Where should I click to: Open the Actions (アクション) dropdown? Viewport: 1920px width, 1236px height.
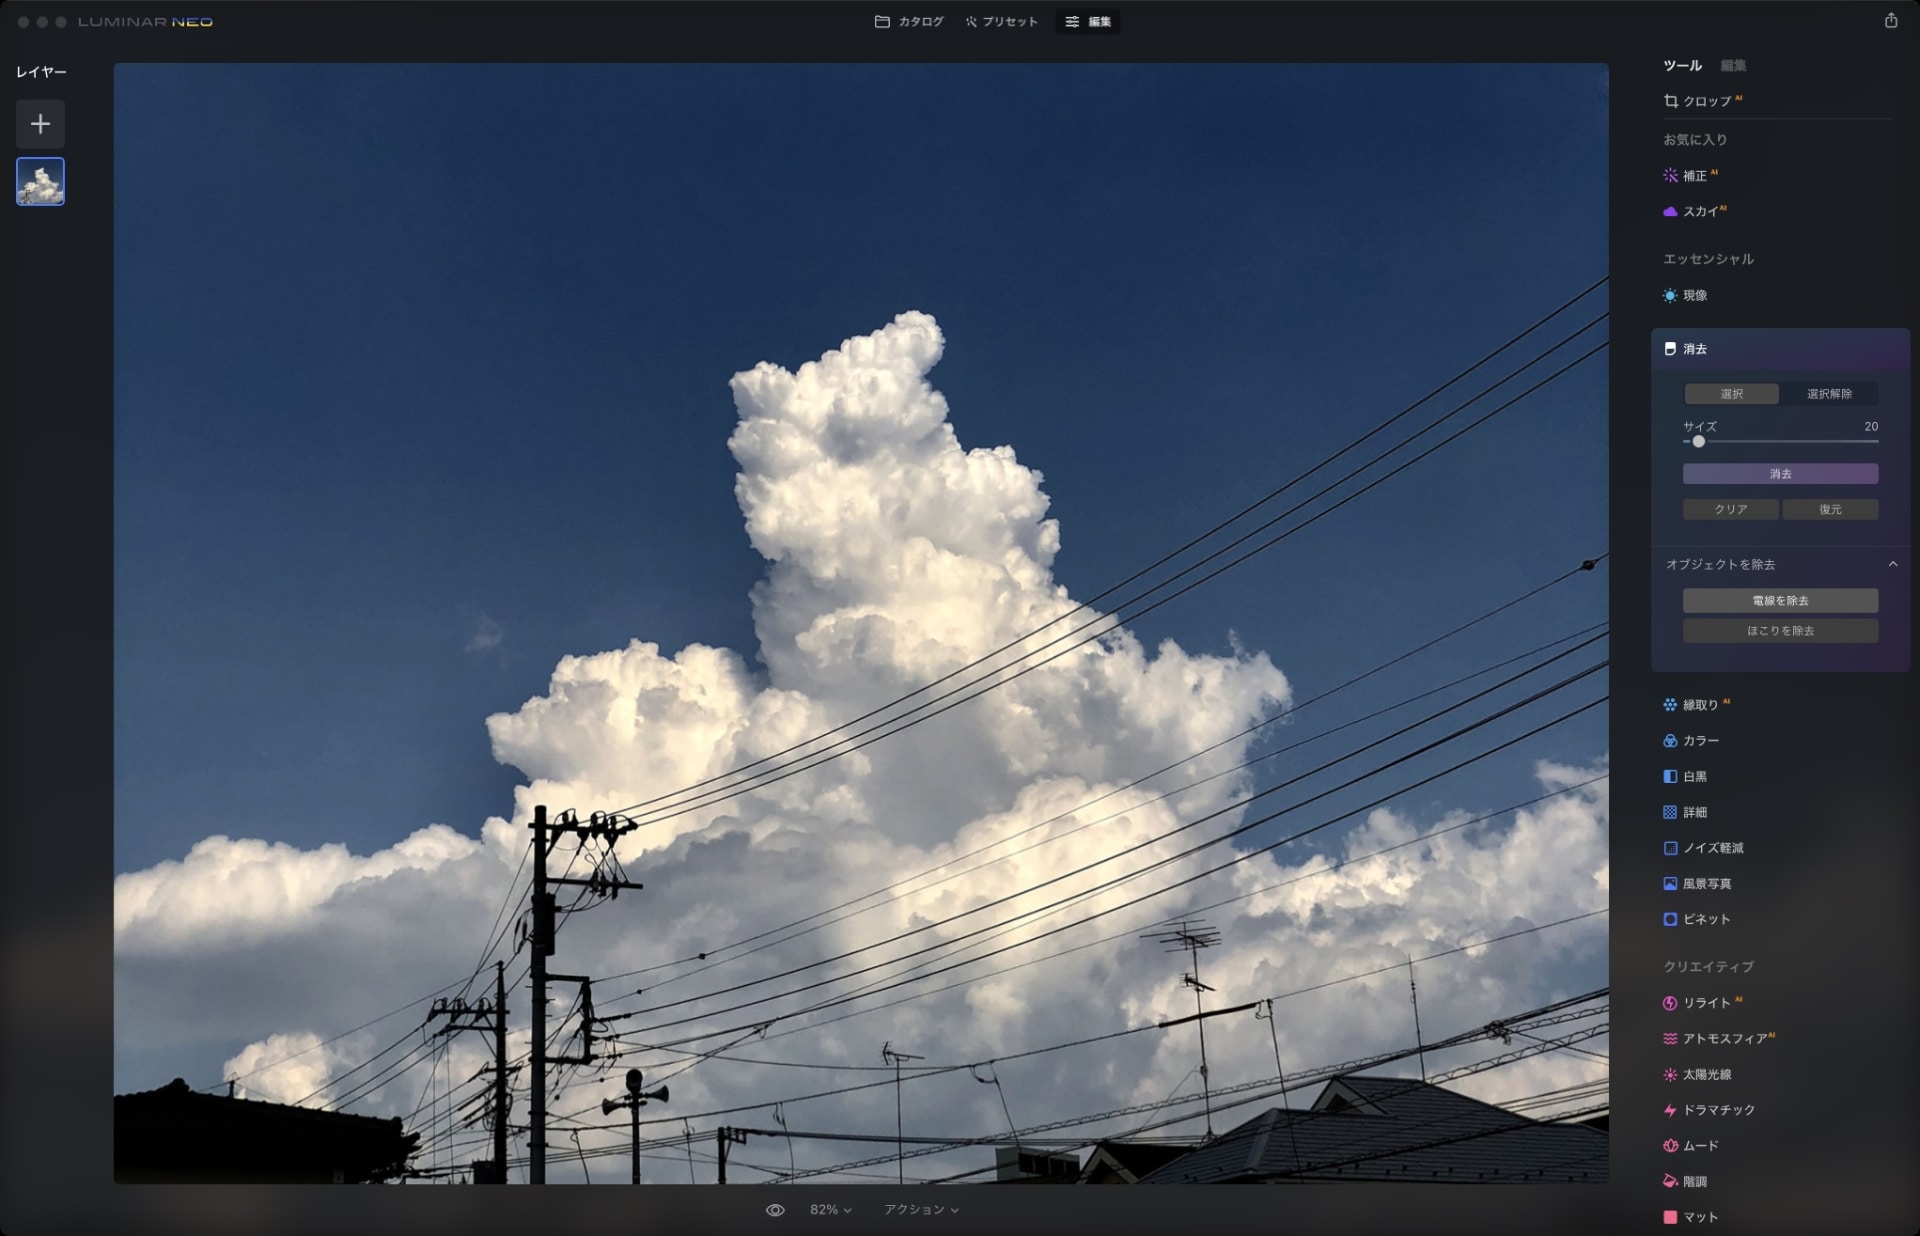[x=921, y=1210]
